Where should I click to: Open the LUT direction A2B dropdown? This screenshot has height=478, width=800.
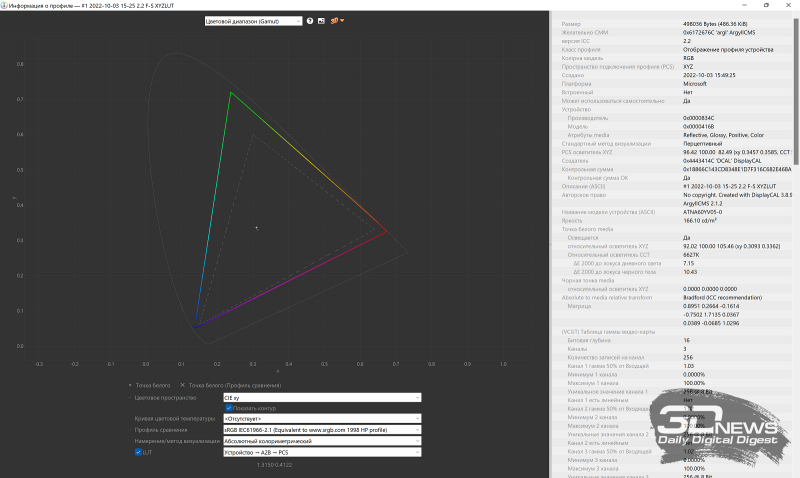[x=320, y=452]
